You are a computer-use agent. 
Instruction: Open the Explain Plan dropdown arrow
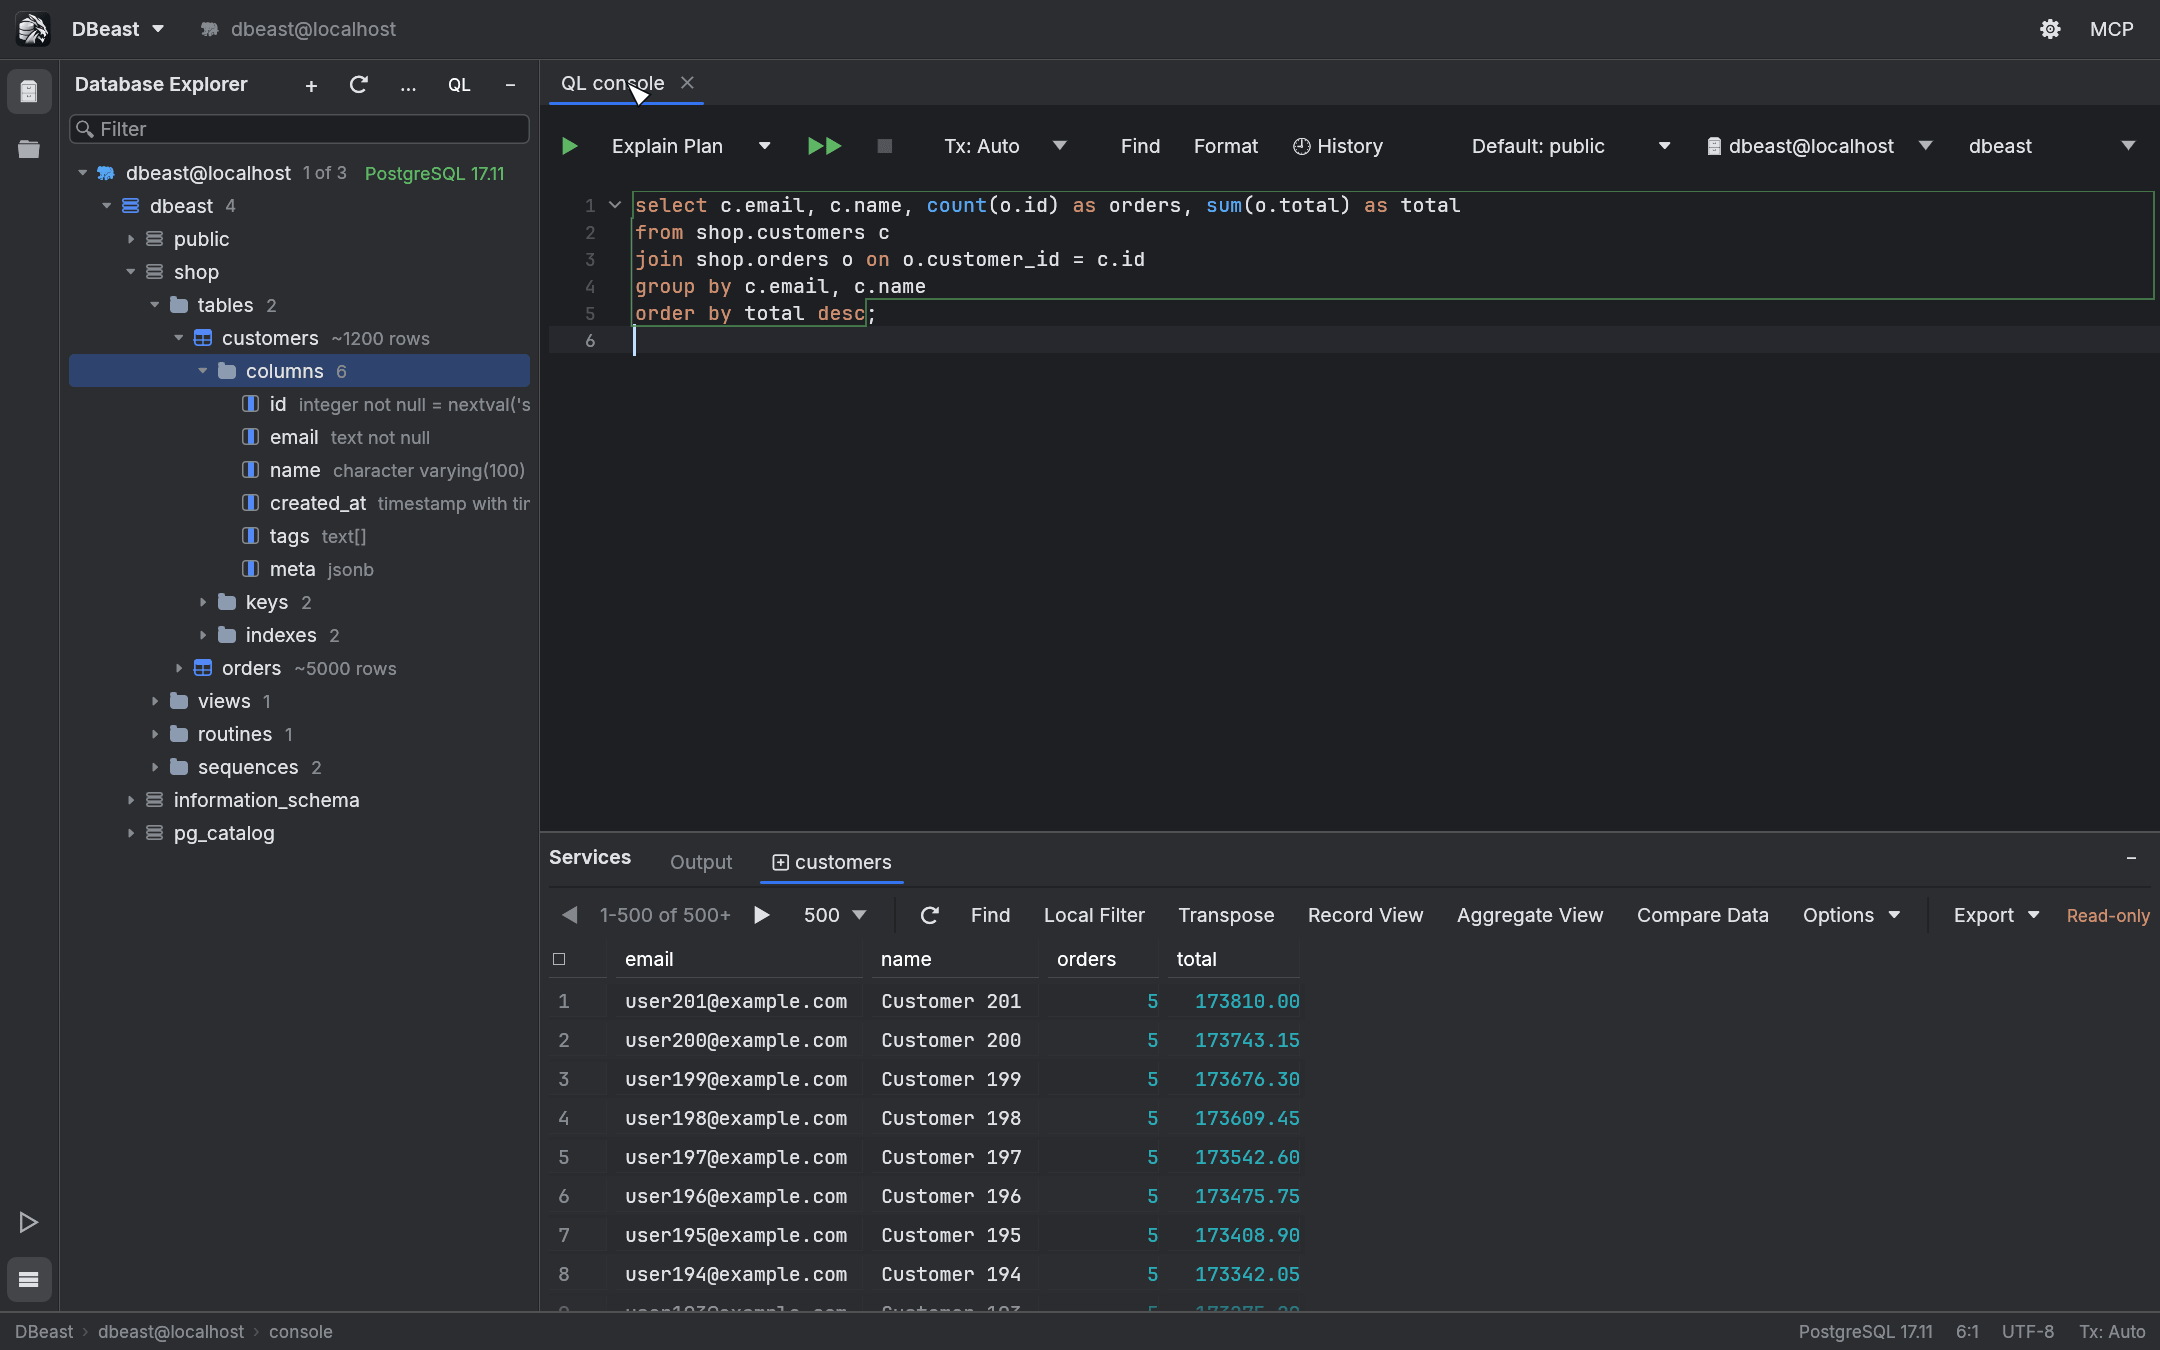click(x=765, y=146)
